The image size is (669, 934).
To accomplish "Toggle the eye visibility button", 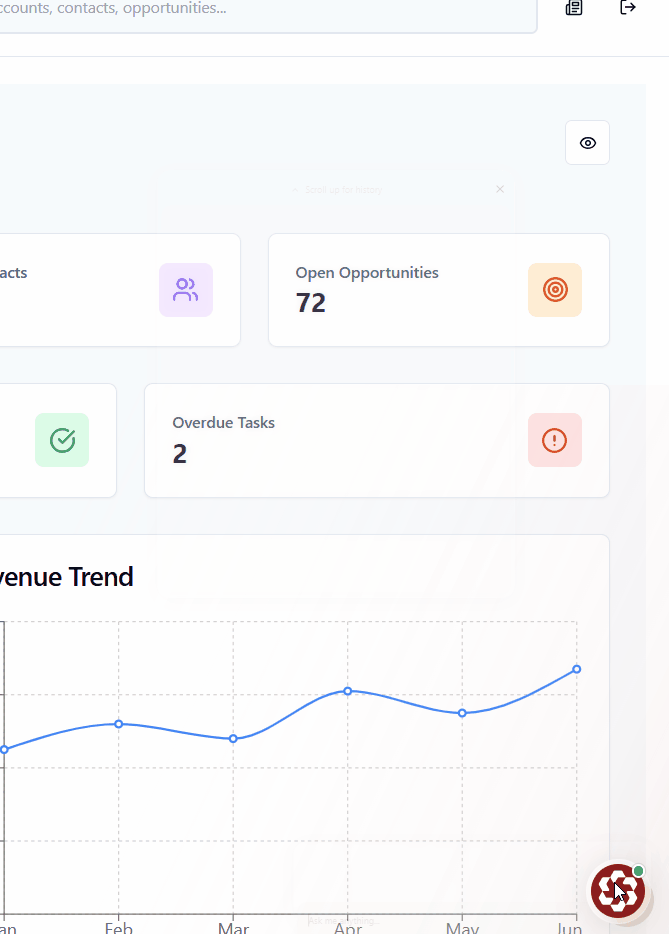I will pyautogui.click(x=587, y=143).
